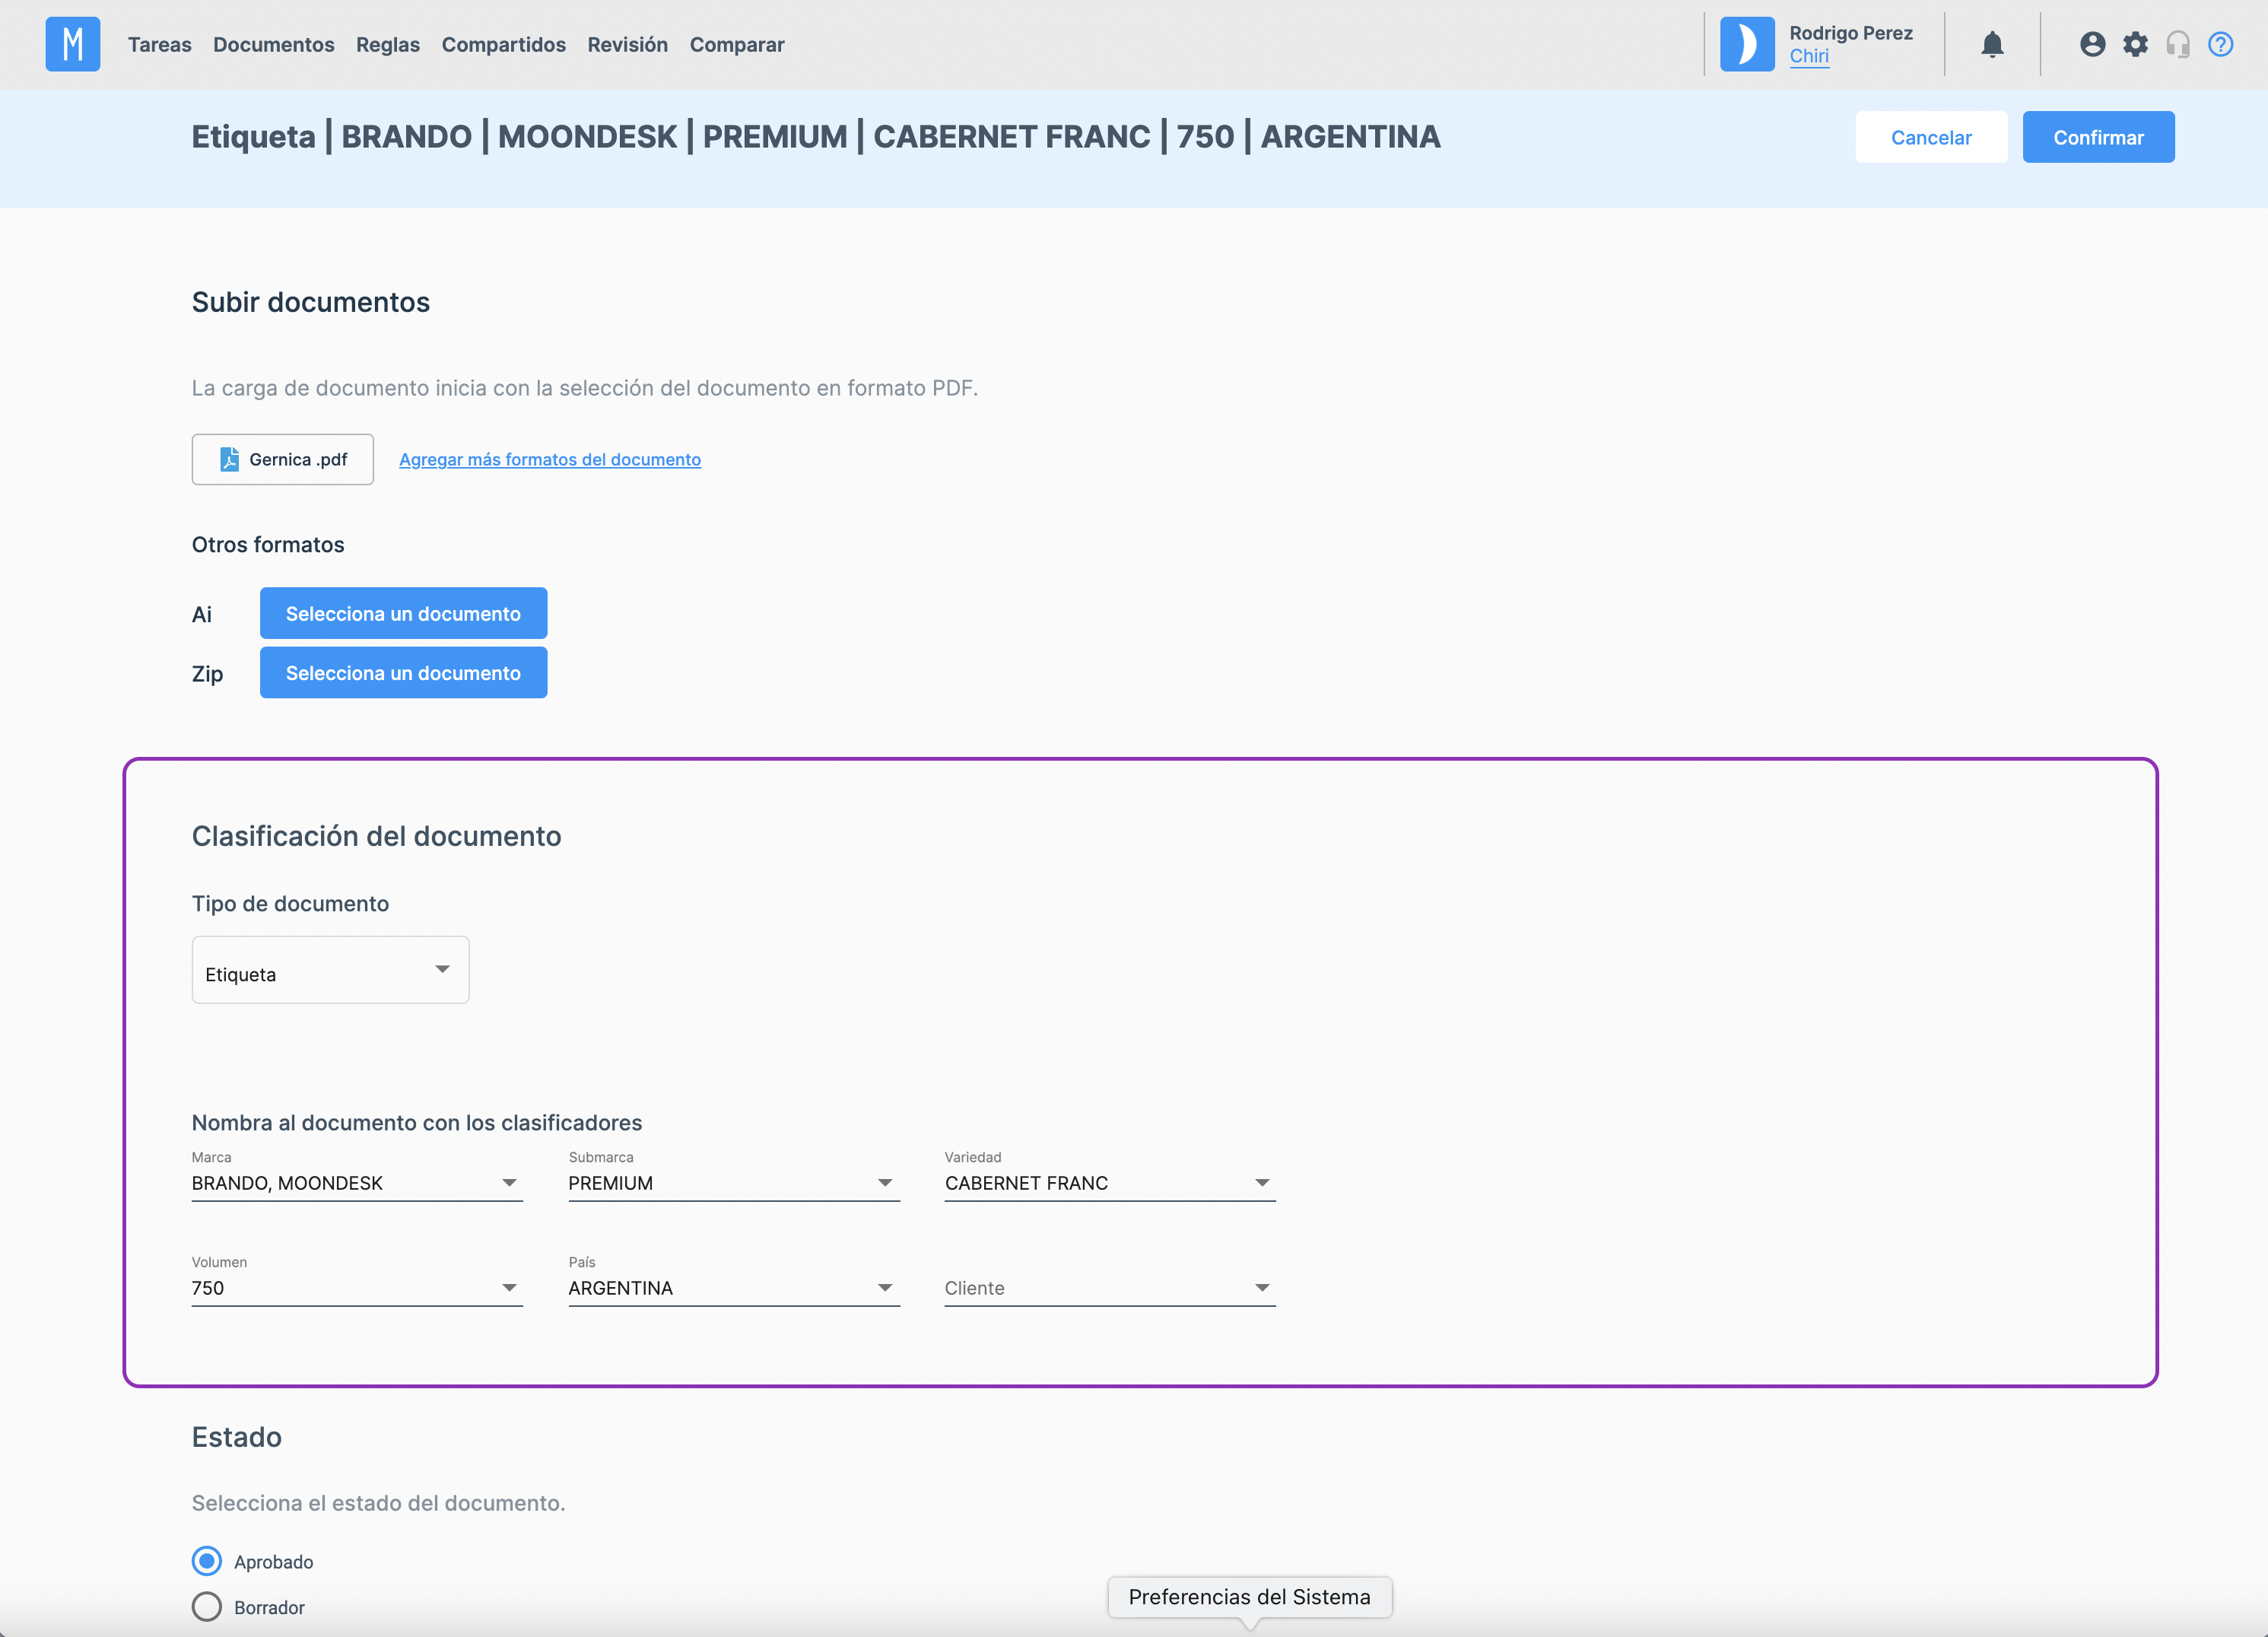2268x1637 pixels.
Task: Switch to Compartidos
Action: point(504,45)
